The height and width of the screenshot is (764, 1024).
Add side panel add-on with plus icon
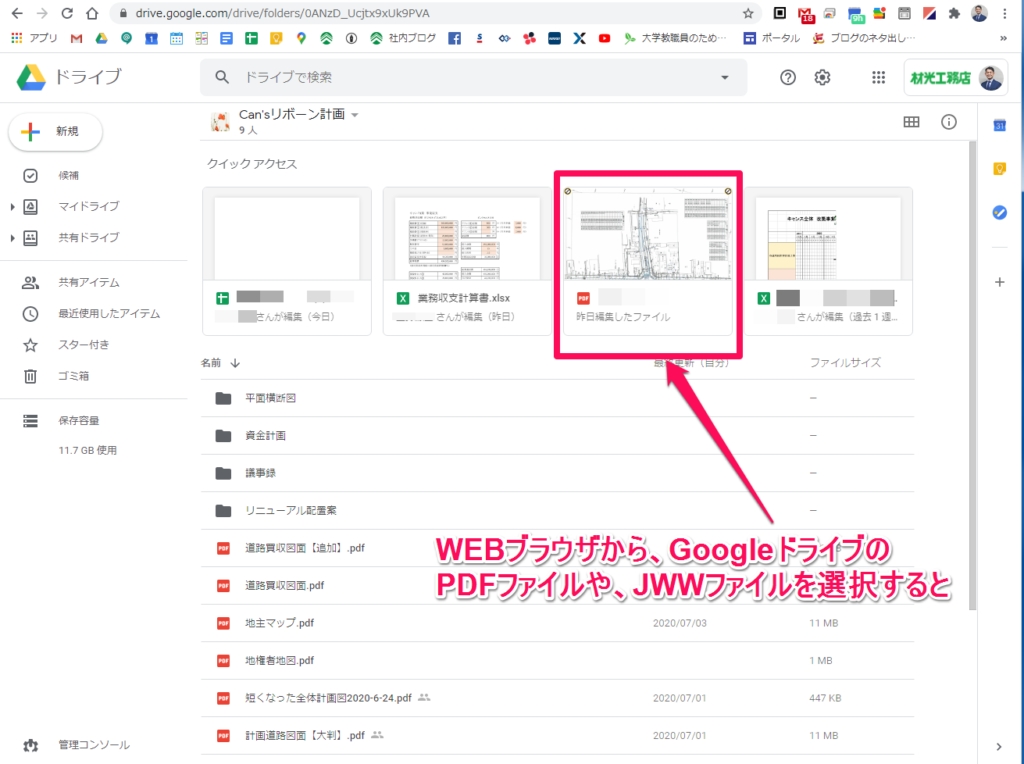point(999,282)
